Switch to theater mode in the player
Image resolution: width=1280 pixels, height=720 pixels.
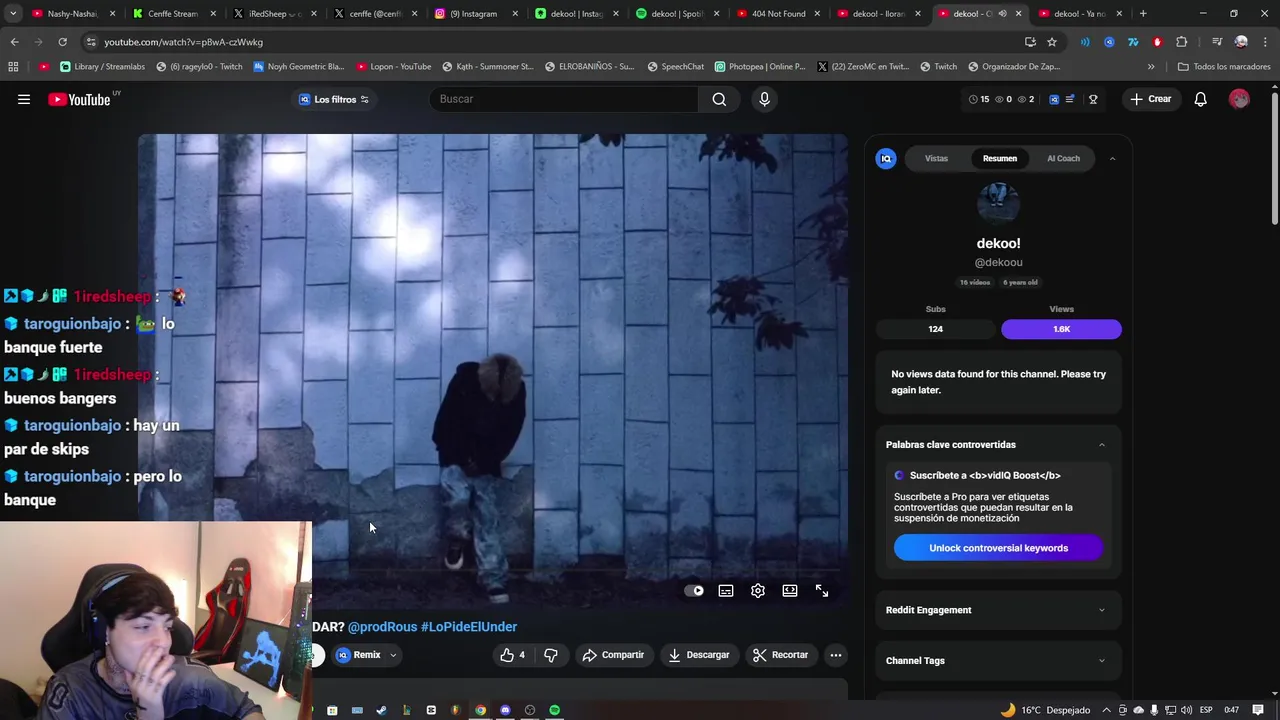(x=790, y=591)
